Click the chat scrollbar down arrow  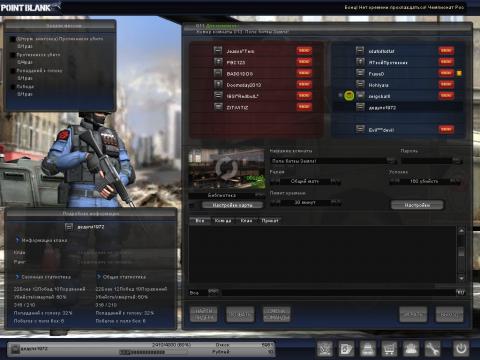(x=461, y=278)
